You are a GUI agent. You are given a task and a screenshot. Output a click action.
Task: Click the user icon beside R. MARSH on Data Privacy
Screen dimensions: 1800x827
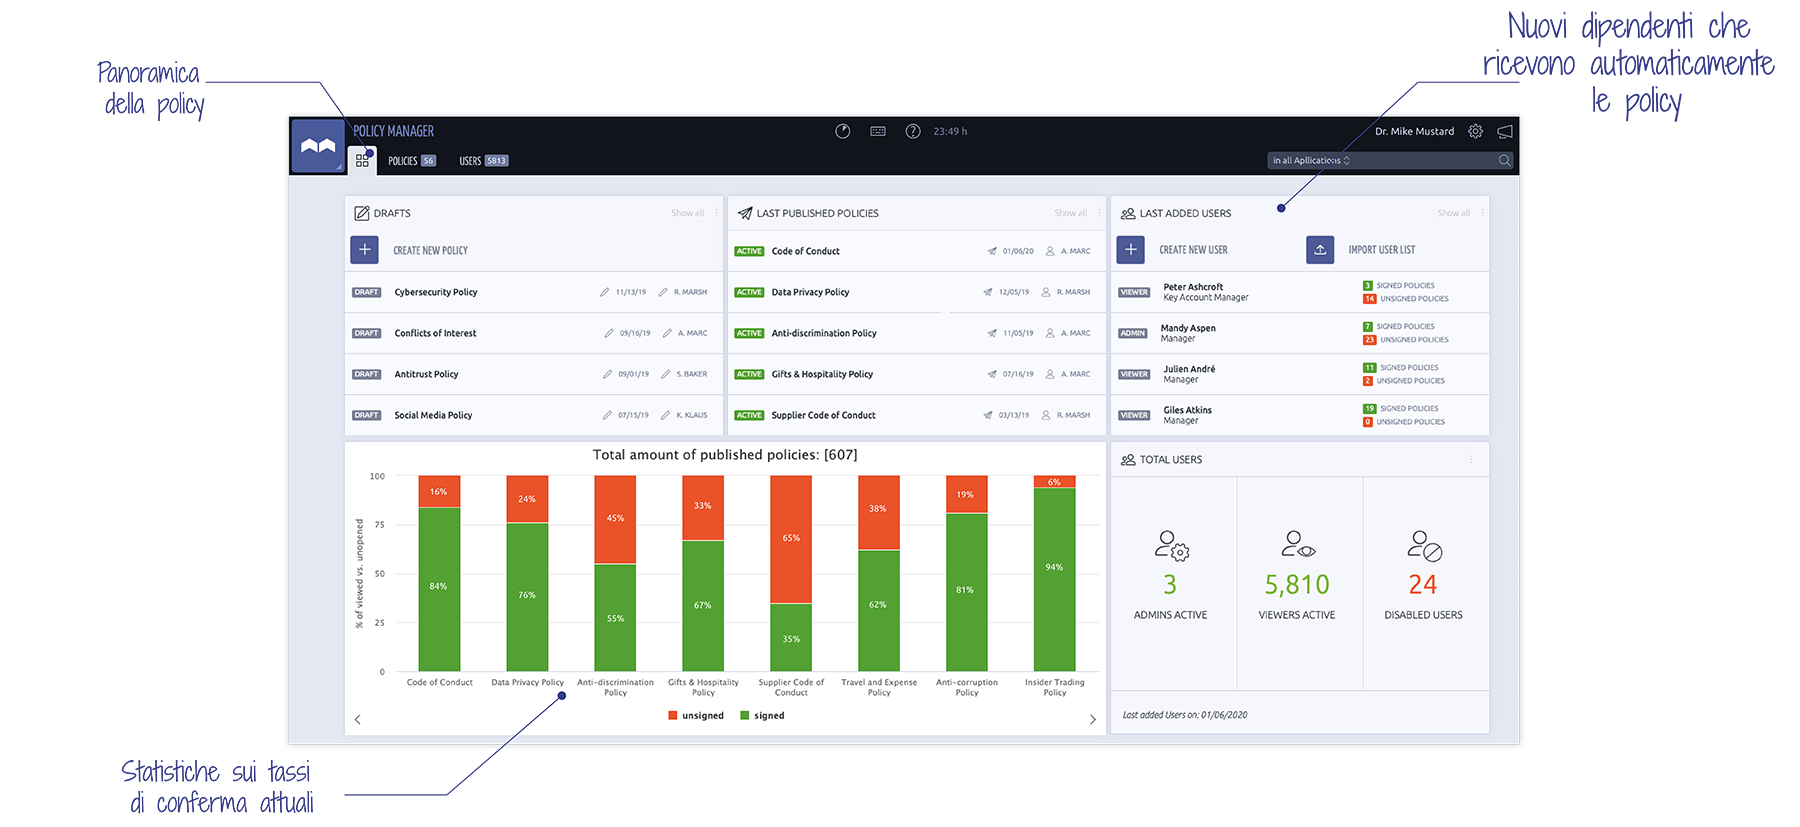(x=1046, y=292)
